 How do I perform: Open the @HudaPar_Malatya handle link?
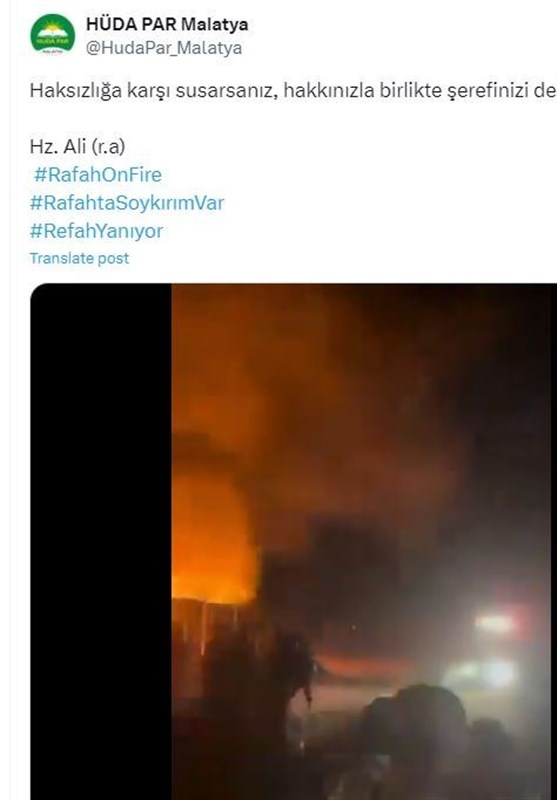[x=164, y=48]
